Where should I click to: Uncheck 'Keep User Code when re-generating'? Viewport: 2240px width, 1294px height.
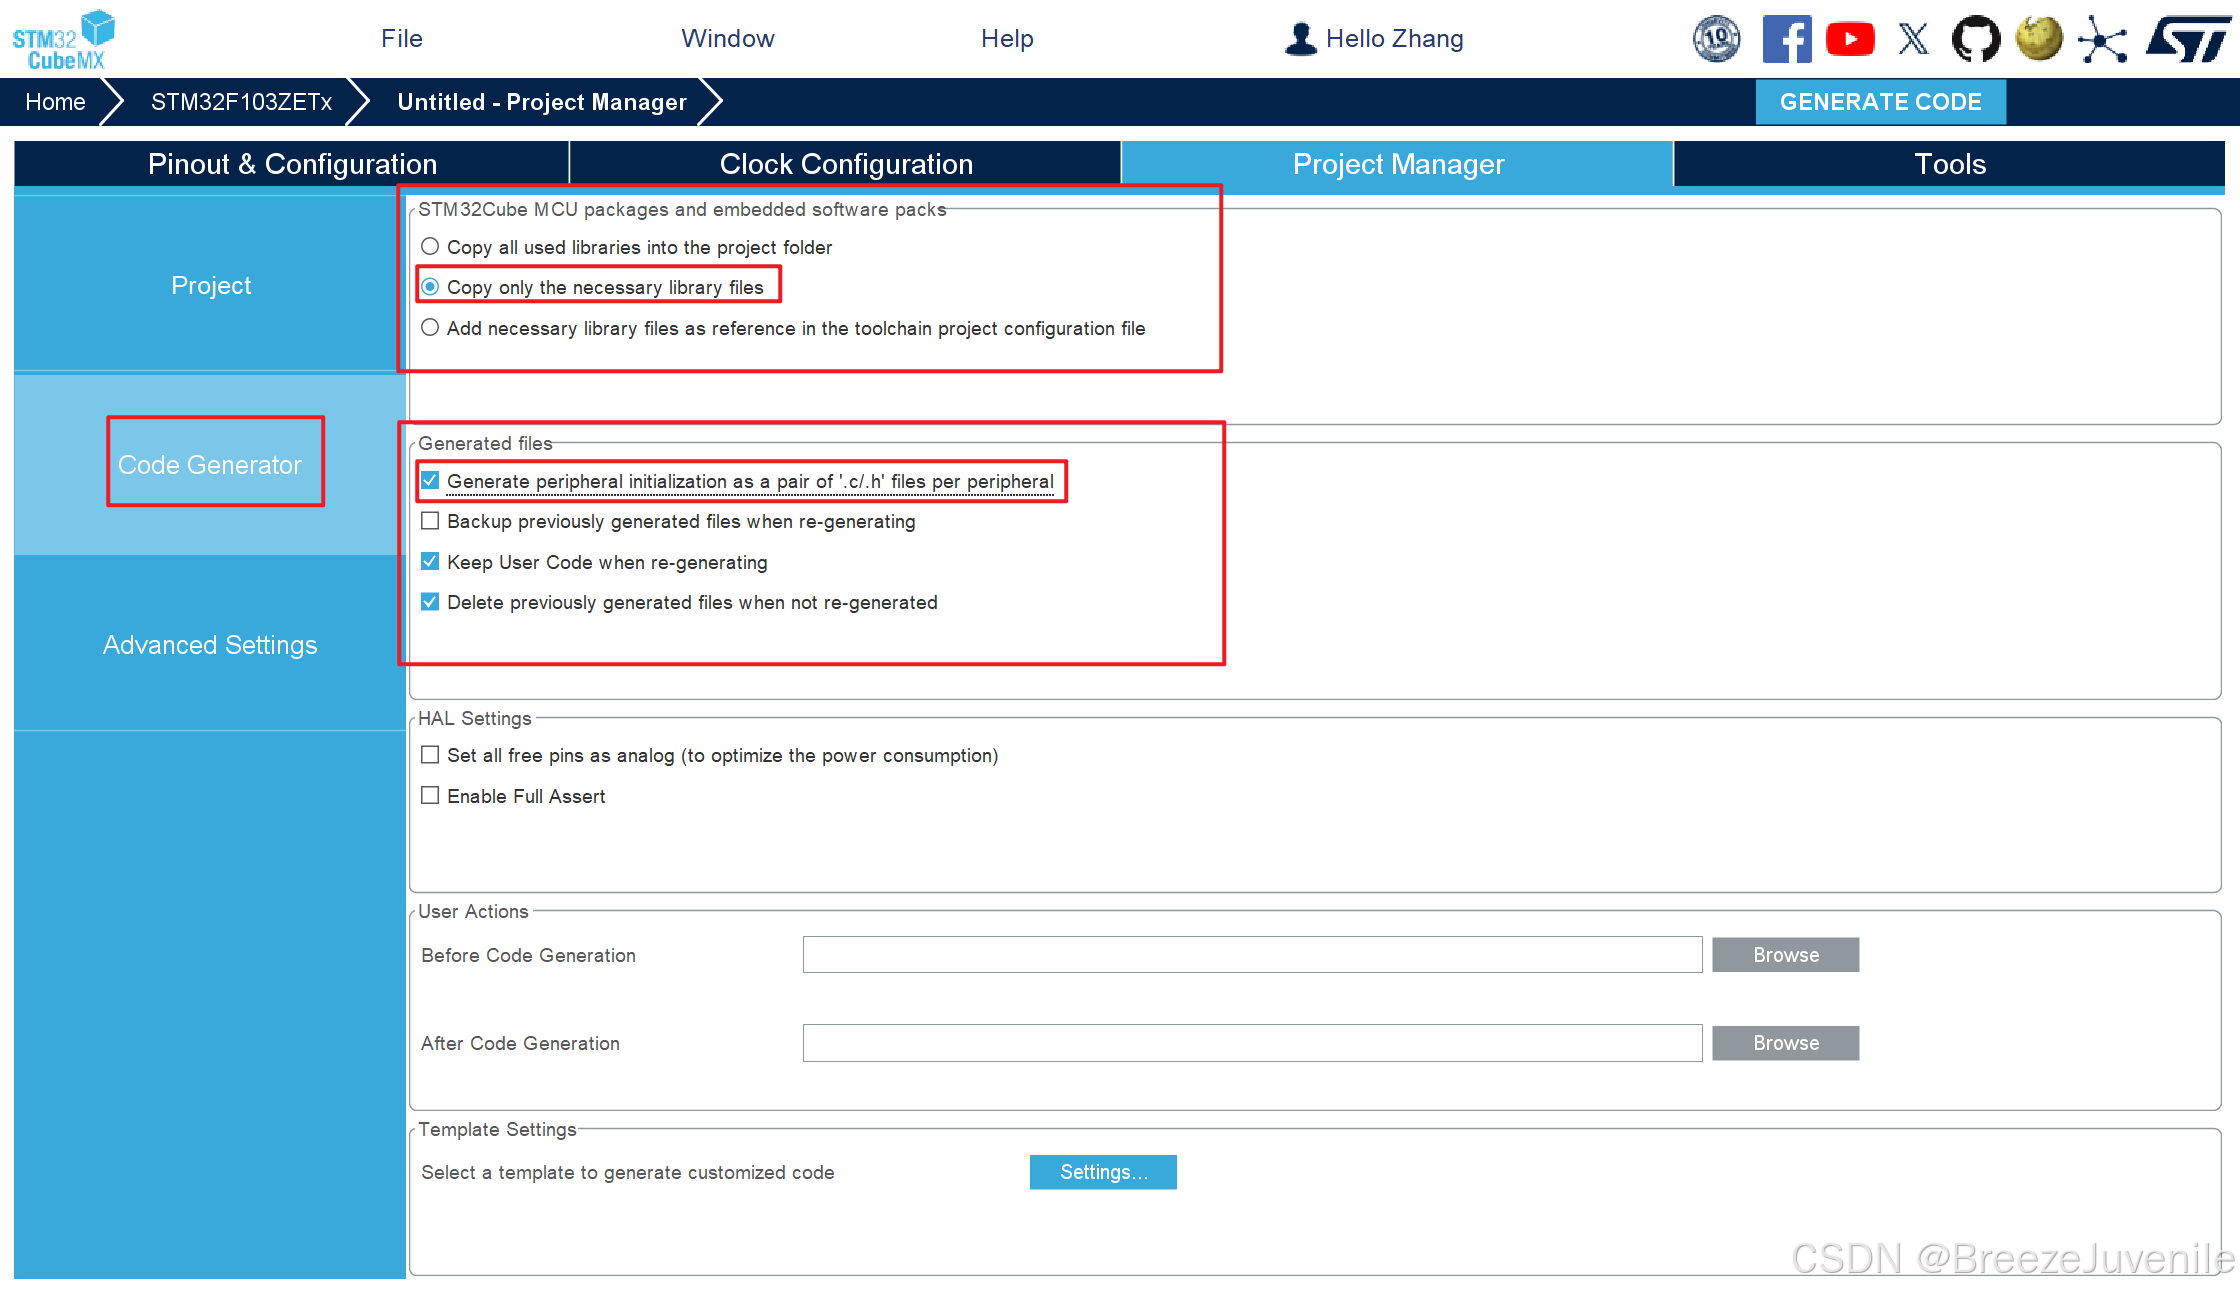click(x=430, y=562)
